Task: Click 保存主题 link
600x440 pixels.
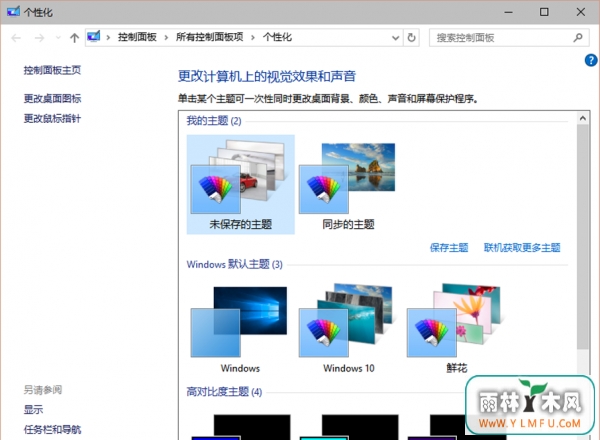Action: [449, 248]
